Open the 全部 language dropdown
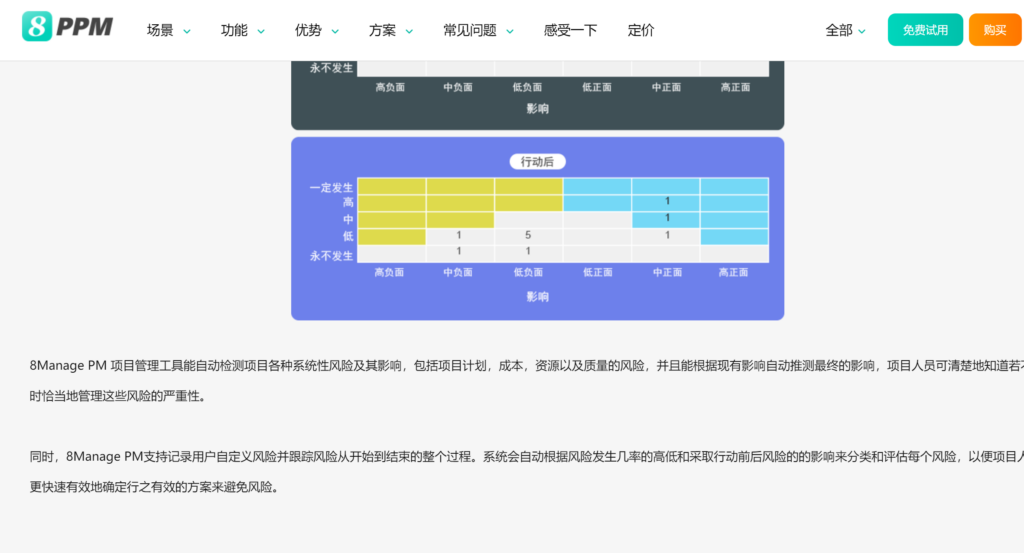 click(x=845, y=30)
